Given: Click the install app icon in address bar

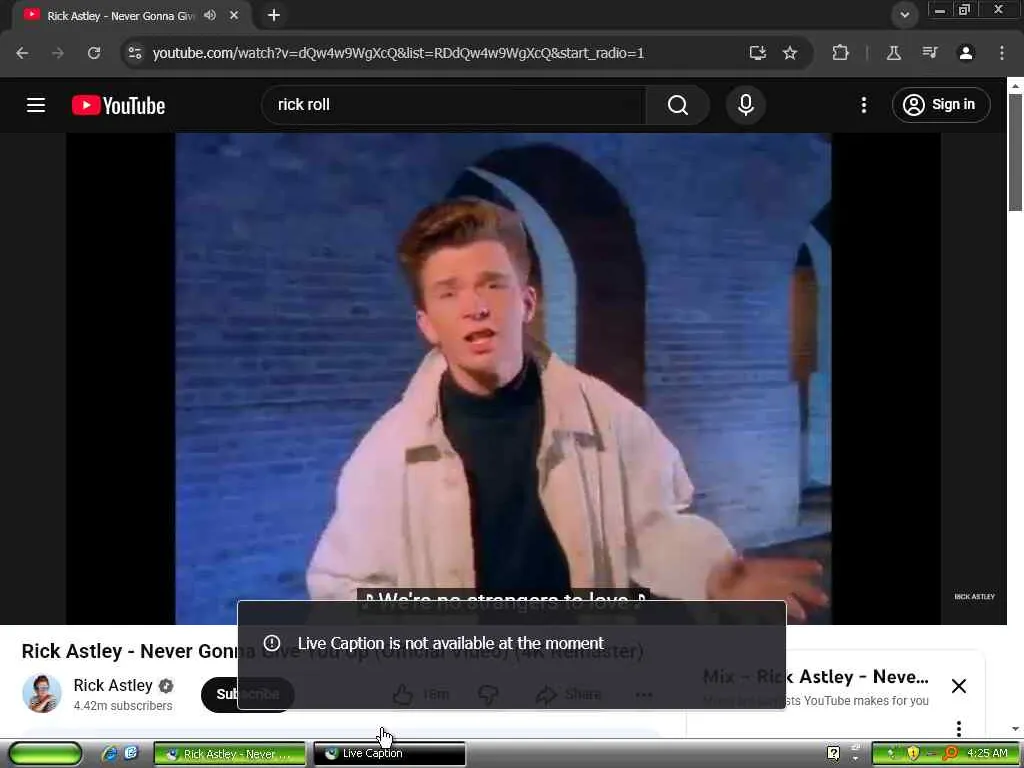Looking at the screenshot, I should 758,53.
